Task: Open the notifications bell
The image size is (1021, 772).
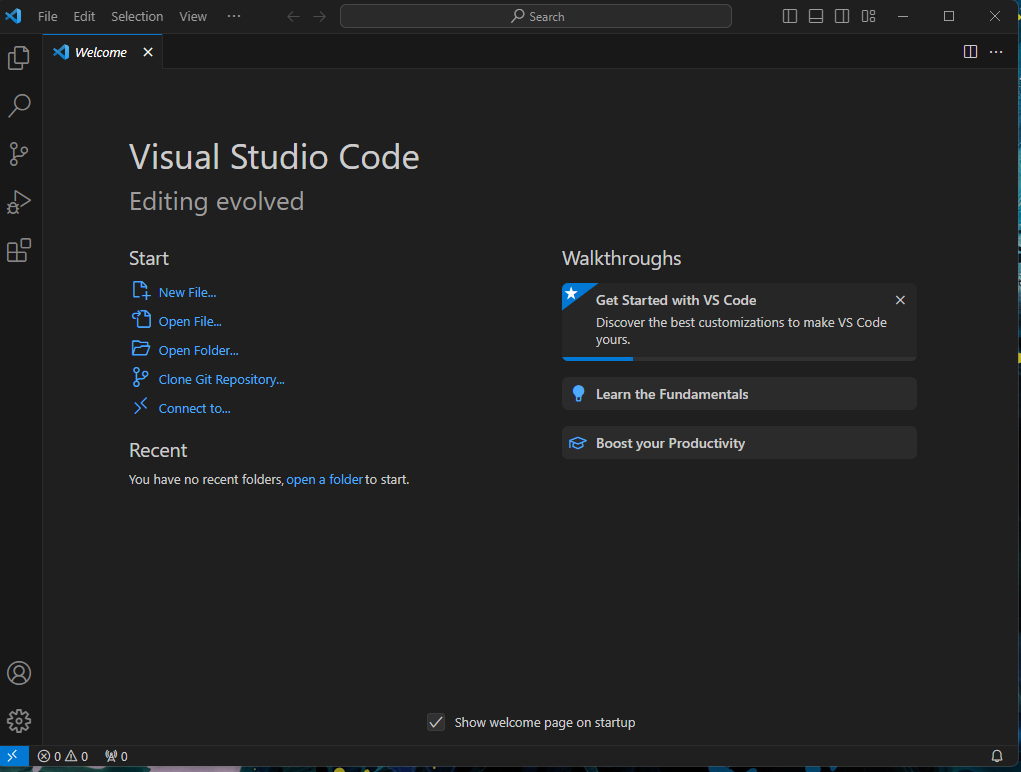Action: pos(996,756)
